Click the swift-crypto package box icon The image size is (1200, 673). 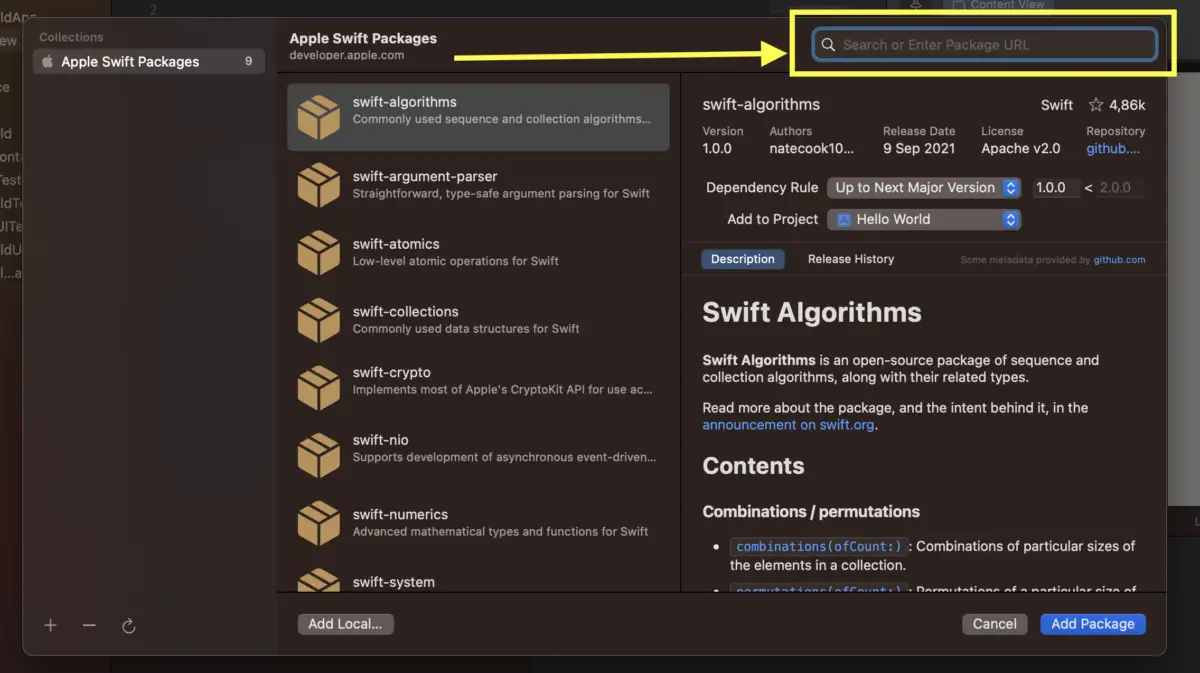tap(319, 387)
